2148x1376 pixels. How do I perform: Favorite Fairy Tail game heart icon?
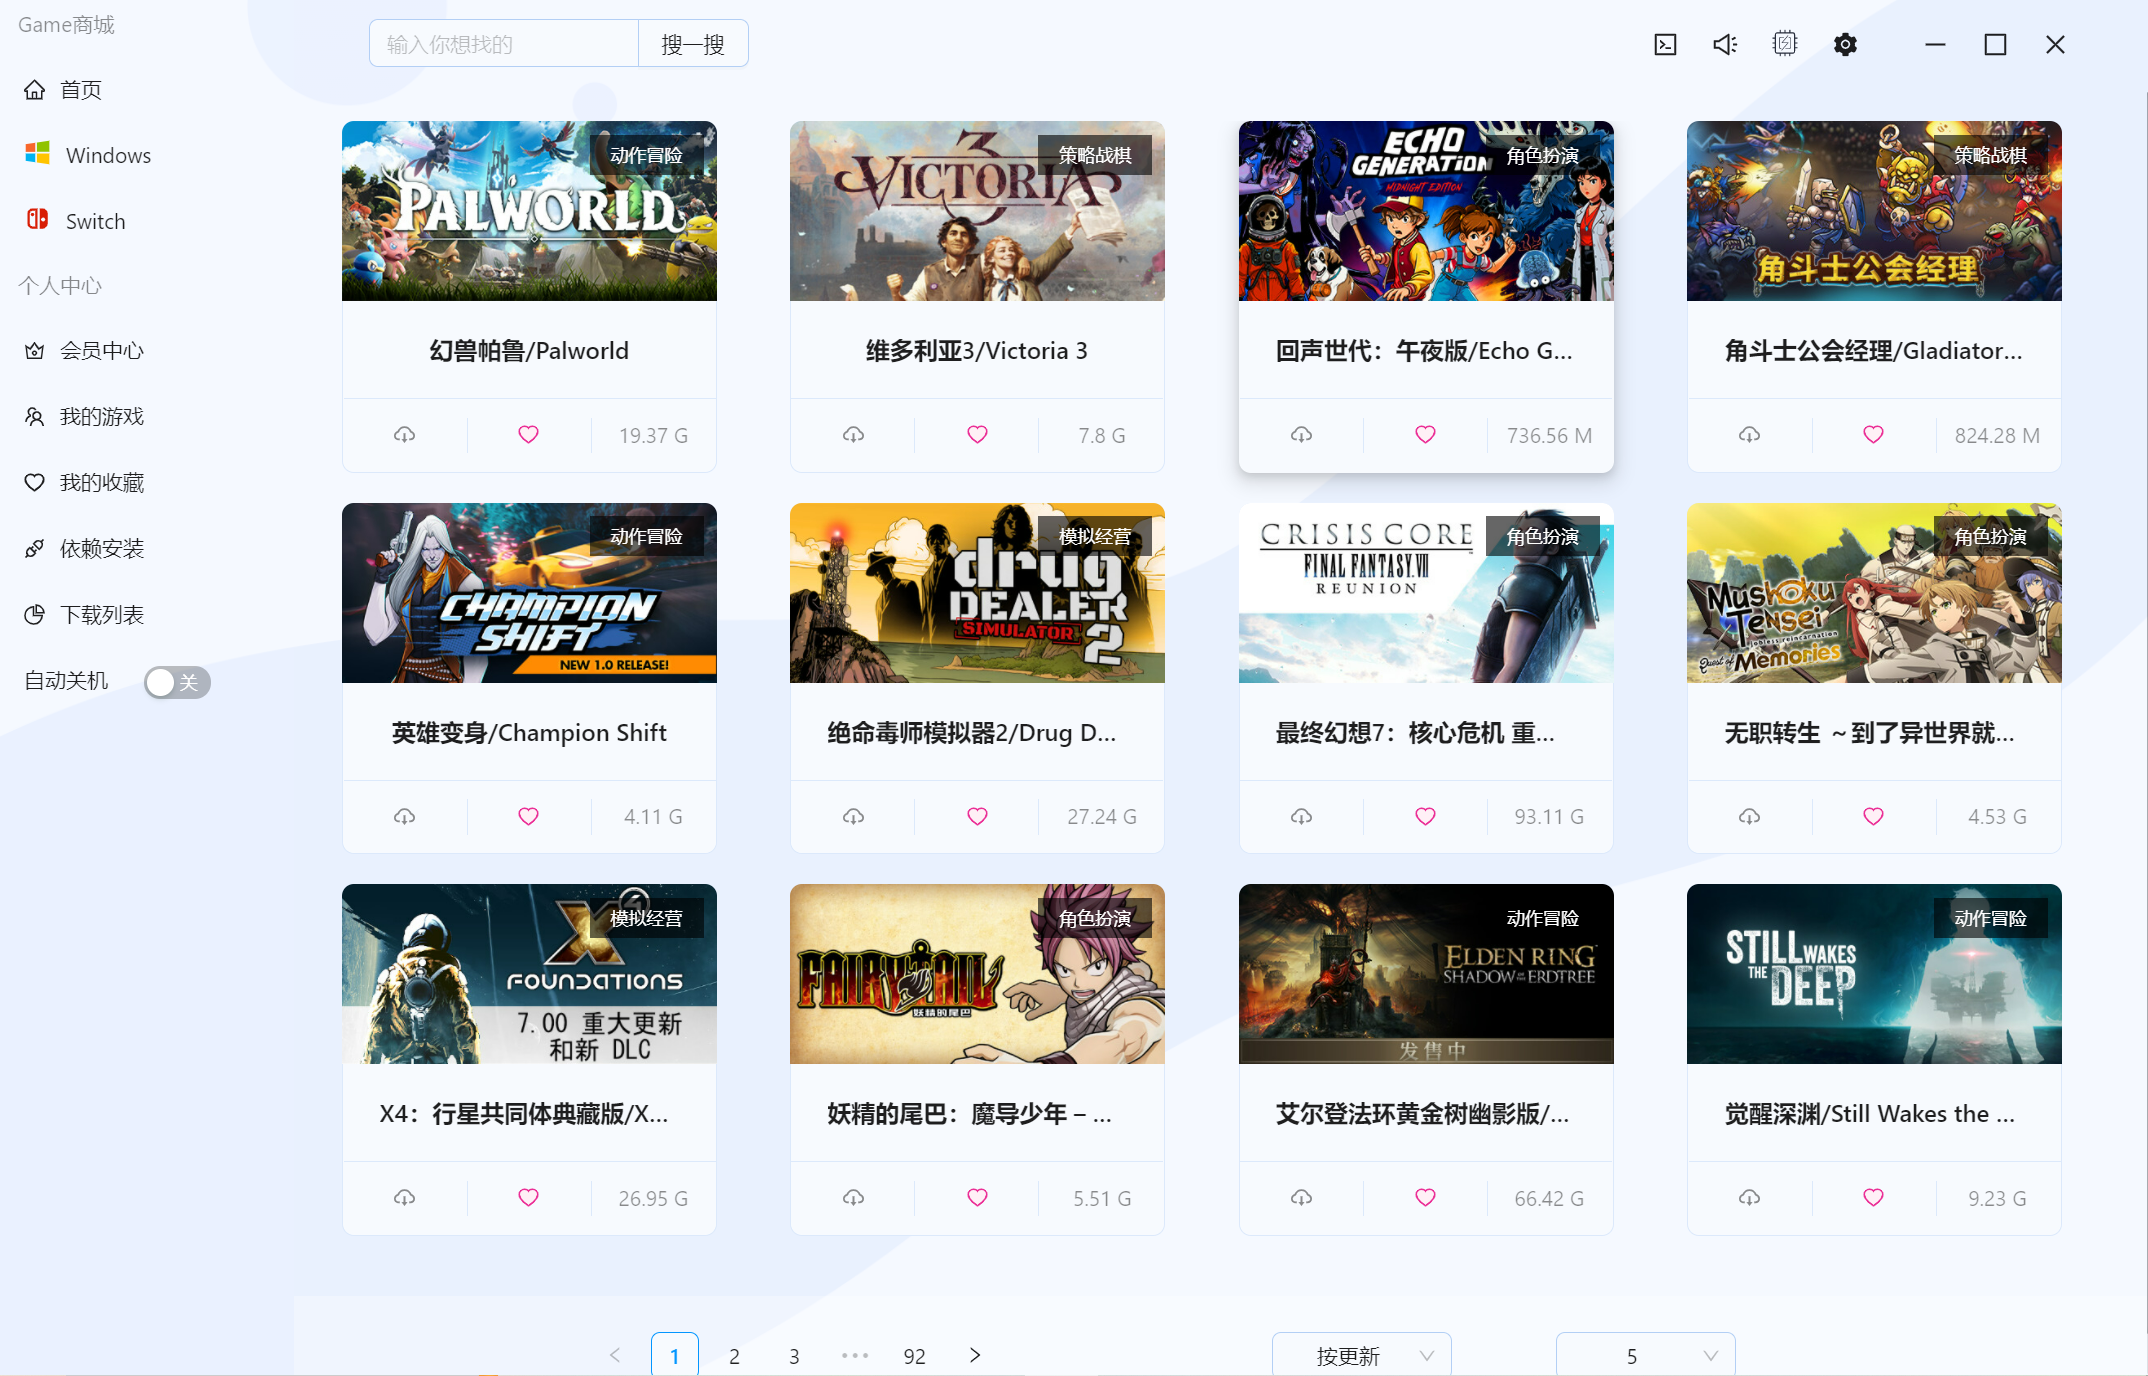click(x=977, y=1198)
